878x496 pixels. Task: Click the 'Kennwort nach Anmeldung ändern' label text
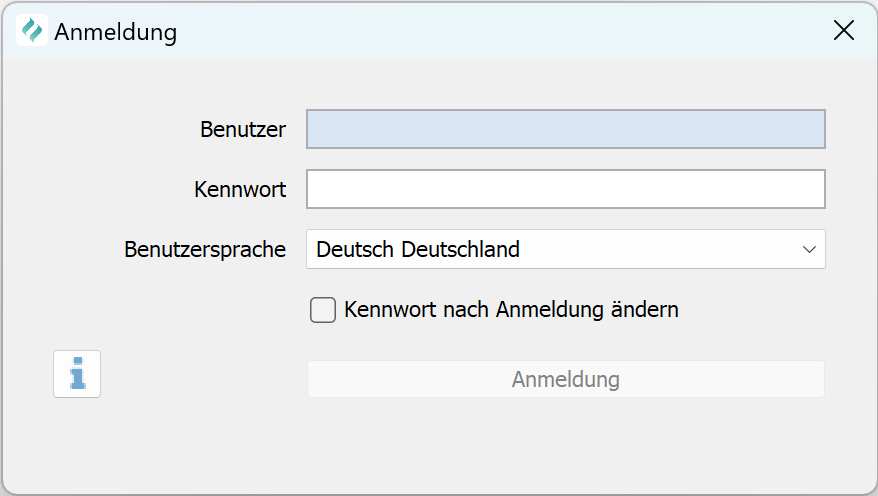point(511,310)
